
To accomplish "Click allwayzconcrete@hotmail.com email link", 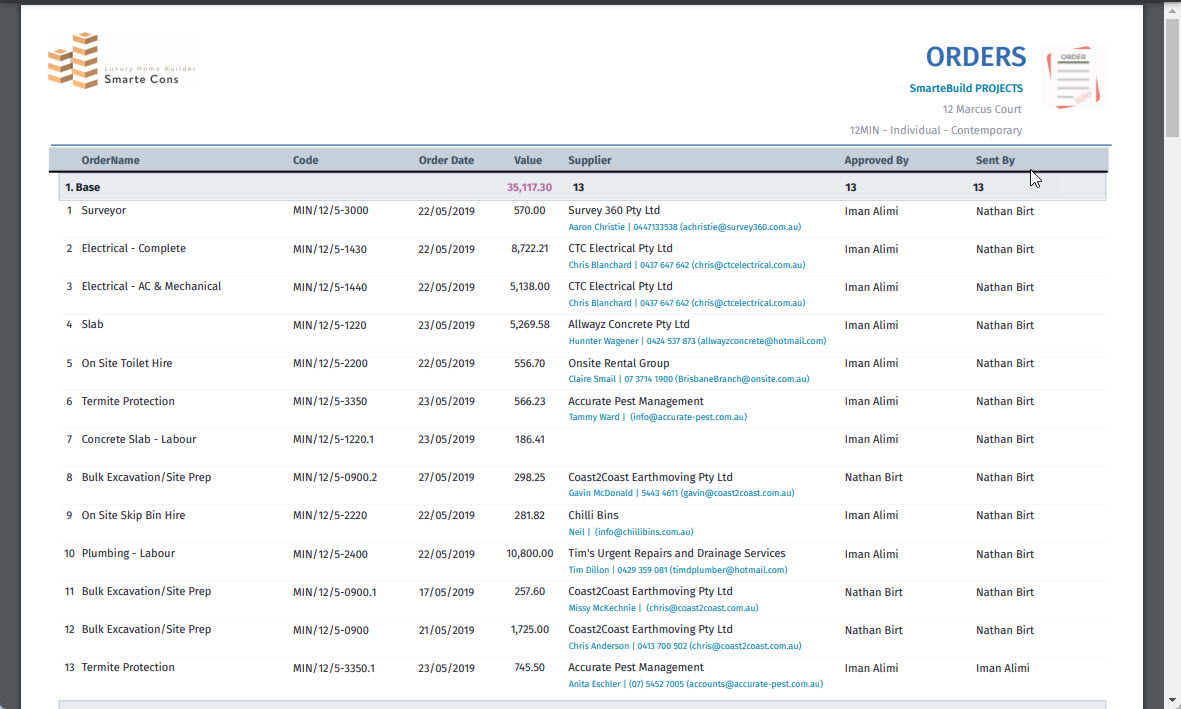I will [x=764, y=340].
